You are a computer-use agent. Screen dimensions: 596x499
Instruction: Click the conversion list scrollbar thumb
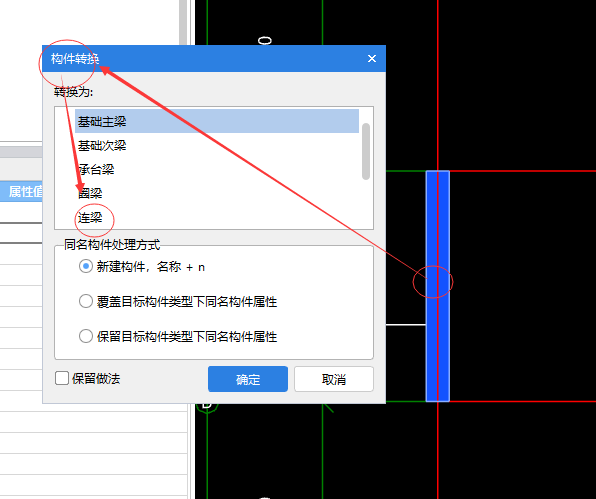(x=366, y=151)
